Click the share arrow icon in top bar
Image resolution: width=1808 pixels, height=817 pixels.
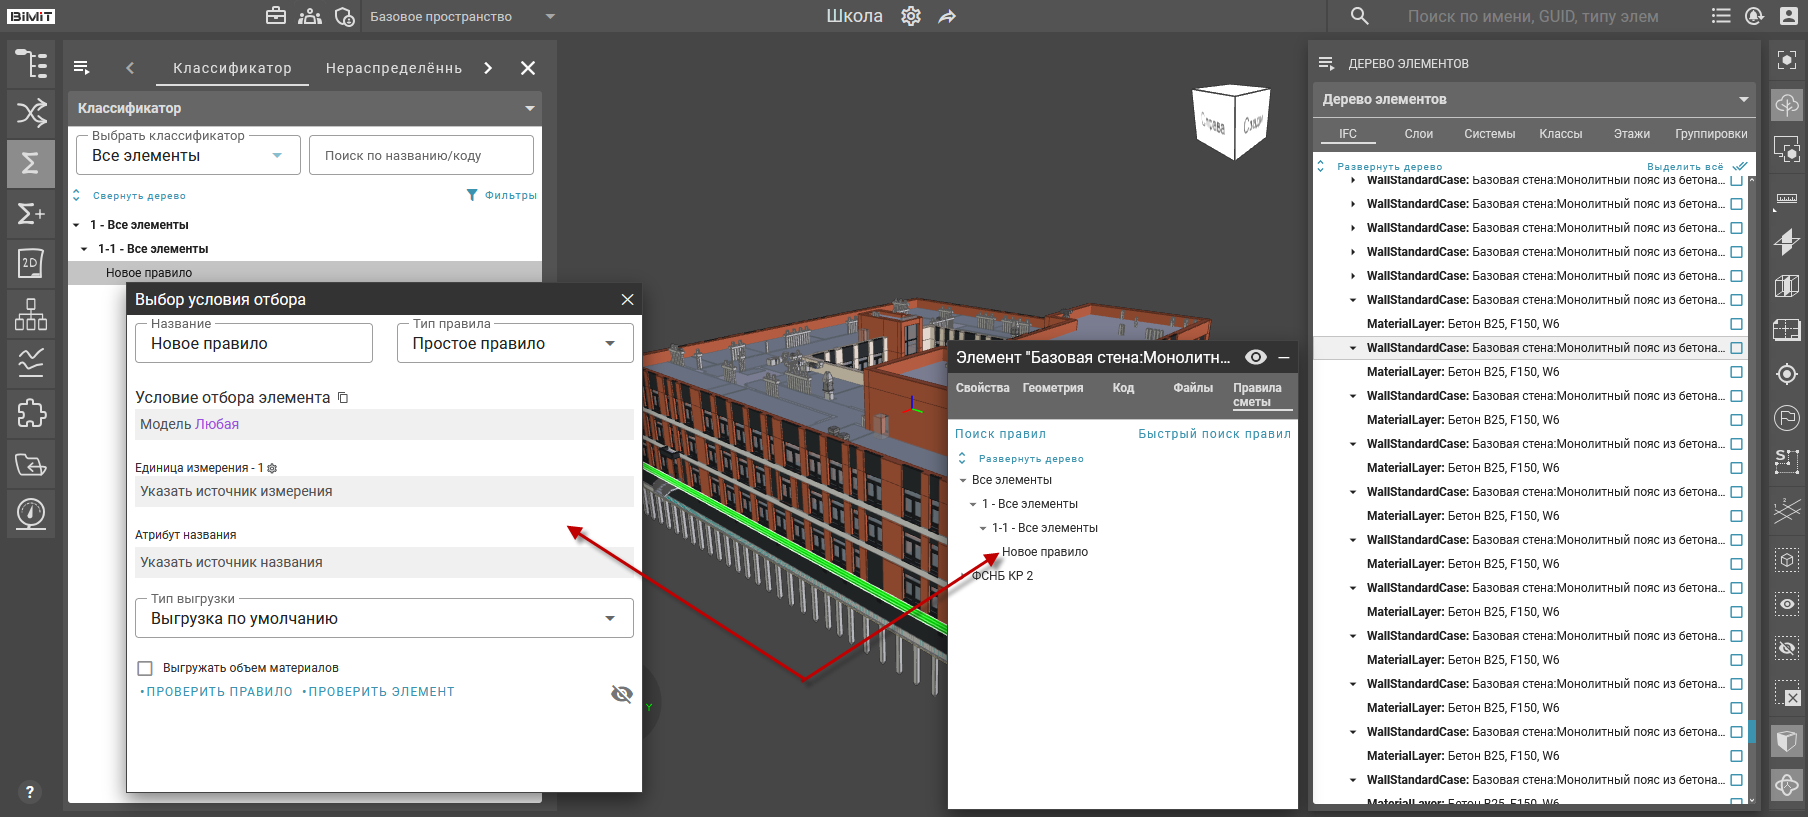pos(947,16)
